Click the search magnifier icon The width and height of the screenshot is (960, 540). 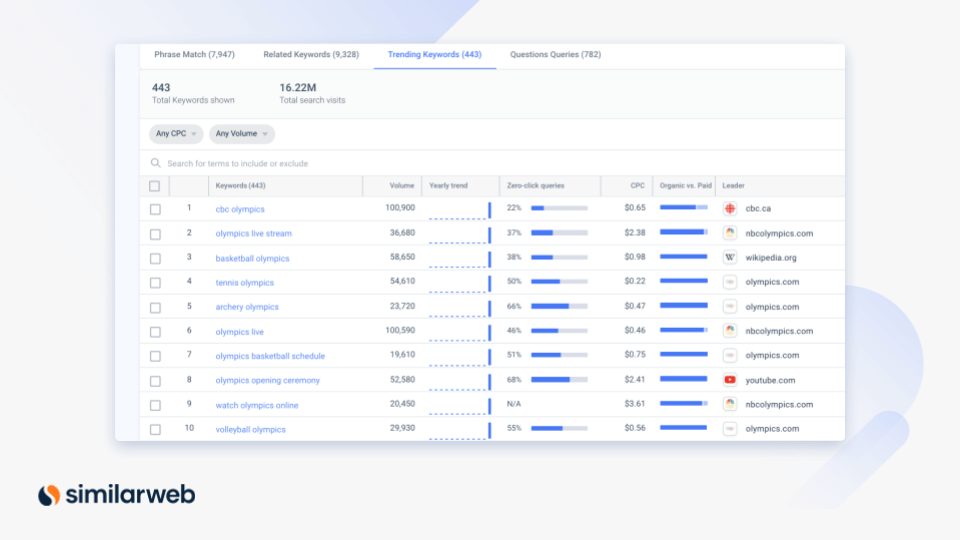point(156,163)
